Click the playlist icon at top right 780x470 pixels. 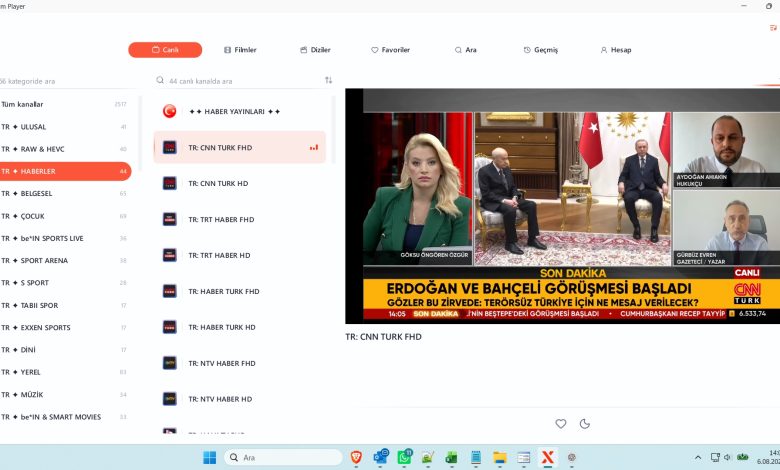[x=773, y=28]
